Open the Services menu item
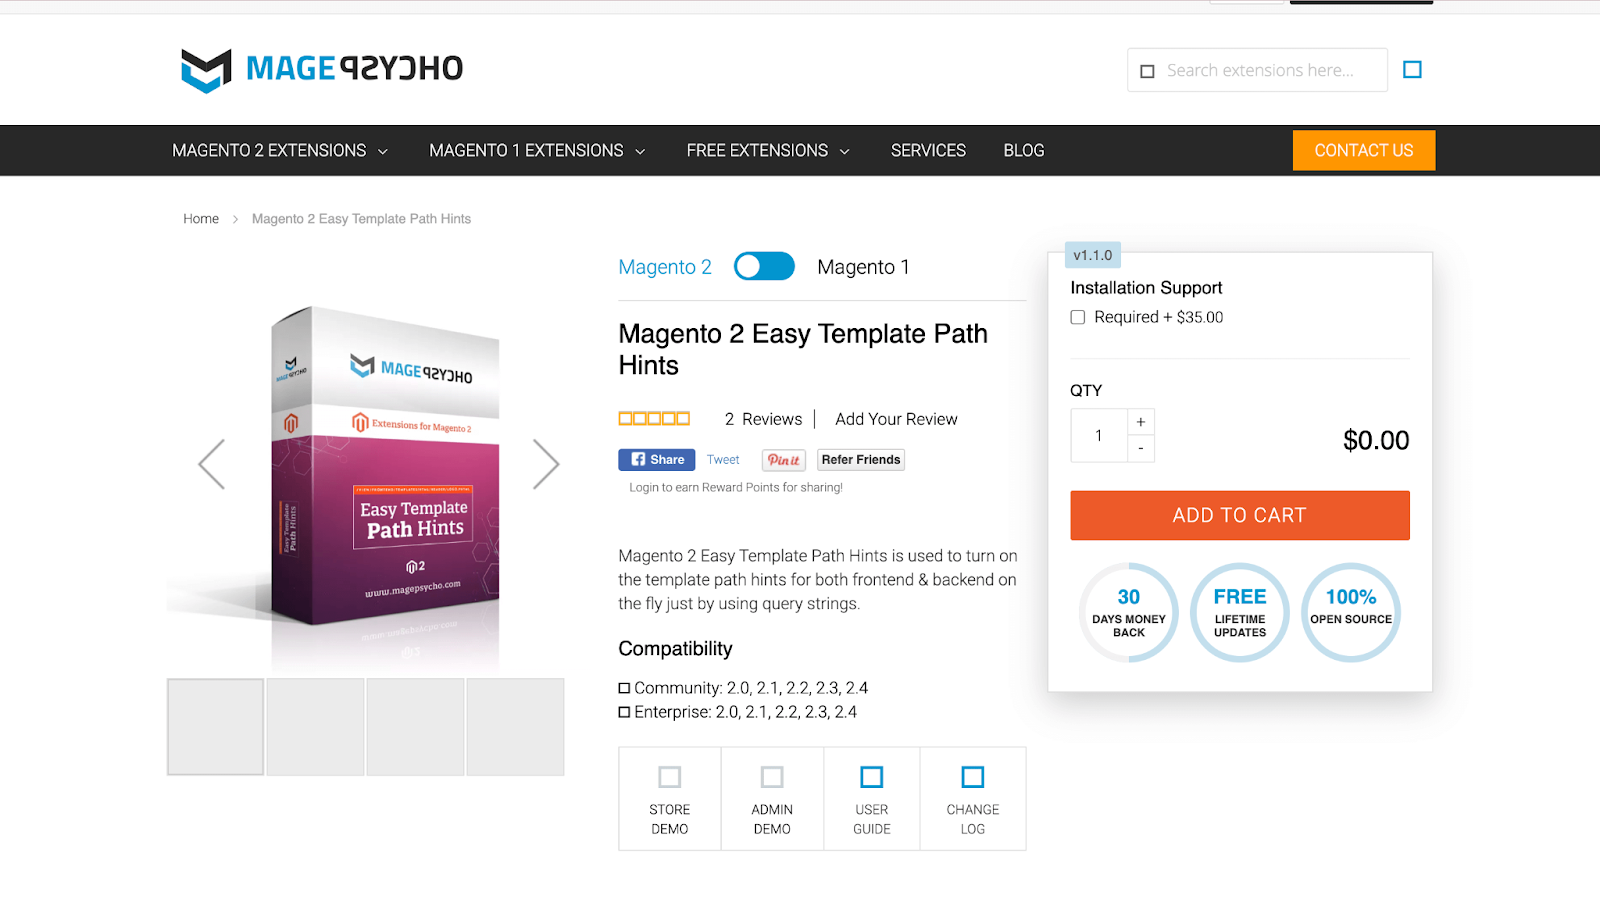 click(928, 151)
